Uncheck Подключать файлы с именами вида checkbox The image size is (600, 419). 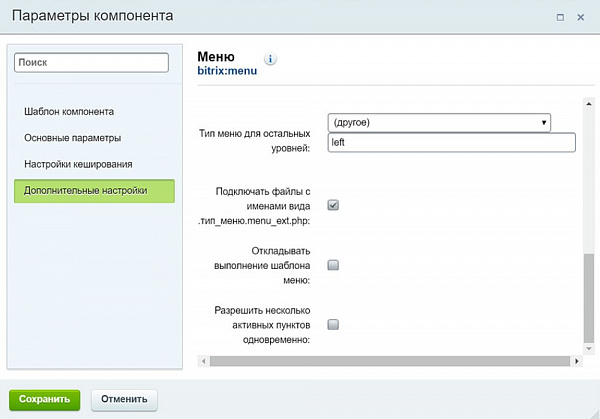[333, 205]
